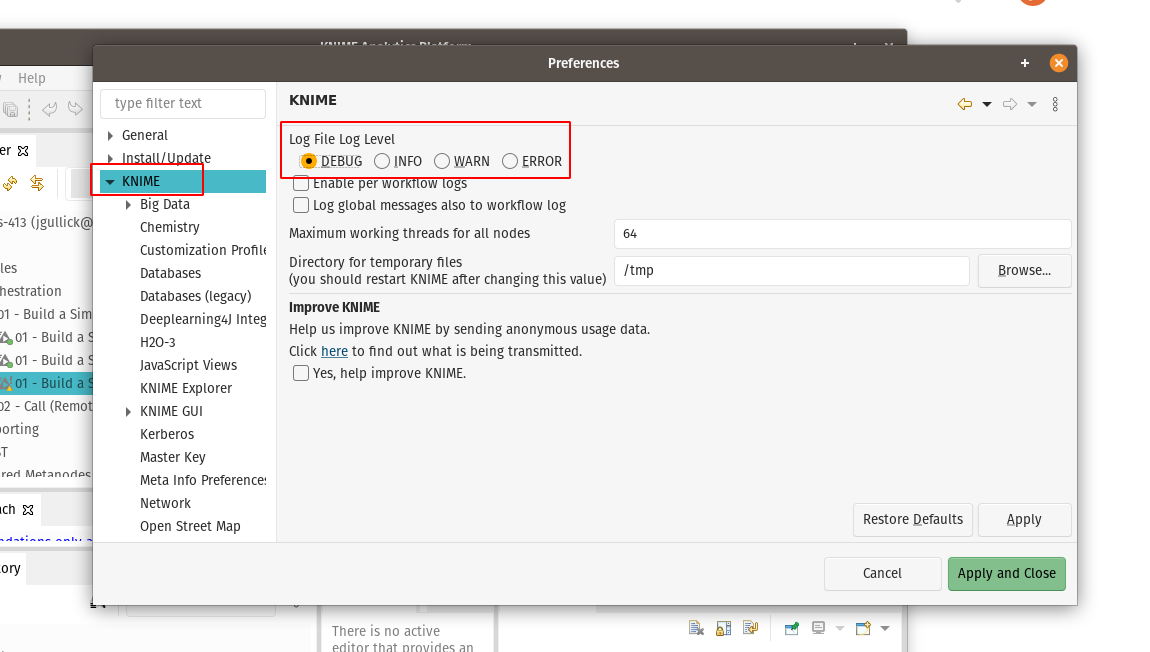The image size is (1150, 652).
Task: Open the back history dropdown arrow
Action: (x=987, y=104)
